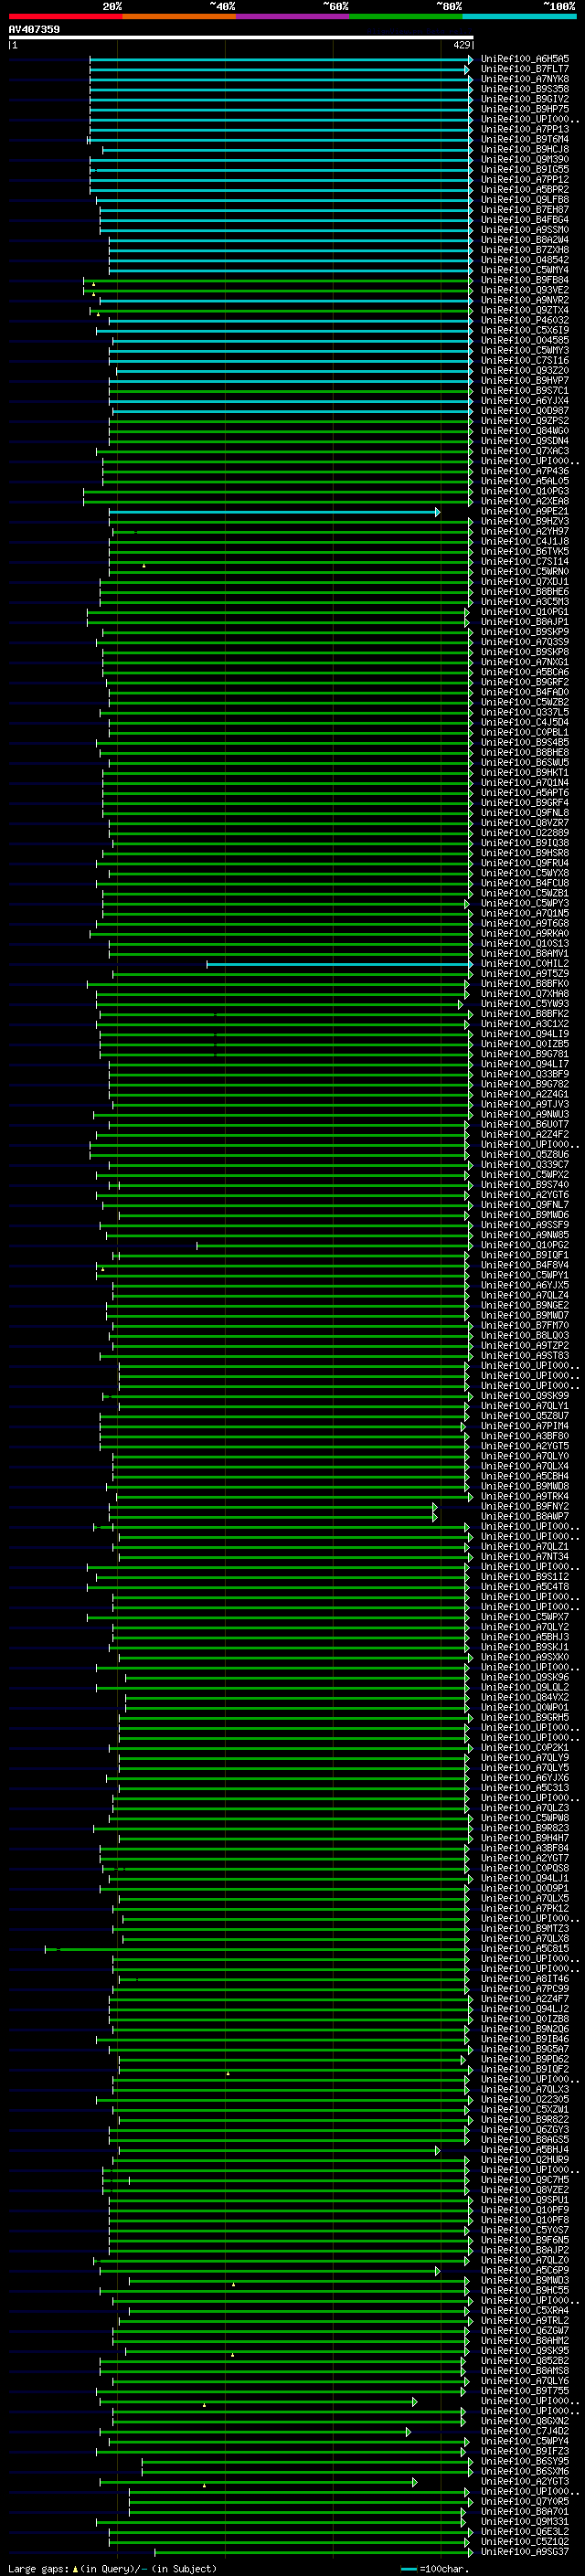Select the UniRef100_B9HKT1 label
The width and height of the screenshot is (585, 2576).
click(525, 772)
